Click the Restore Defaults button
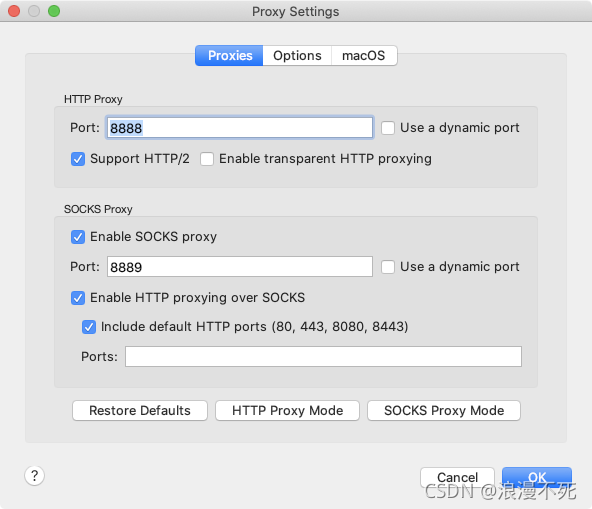The height and width of the screenshot is (509, 592). click(140, 410)
